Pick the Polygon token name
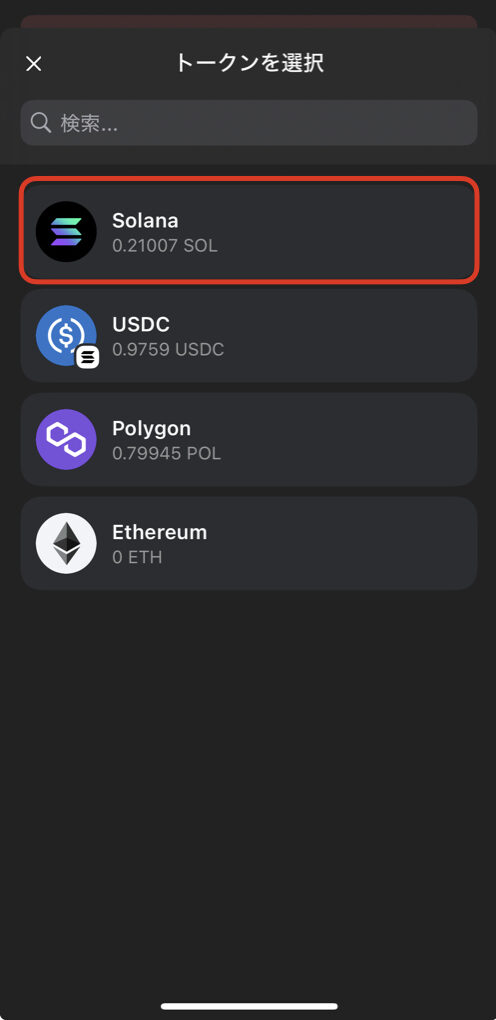 coord(152,428)
